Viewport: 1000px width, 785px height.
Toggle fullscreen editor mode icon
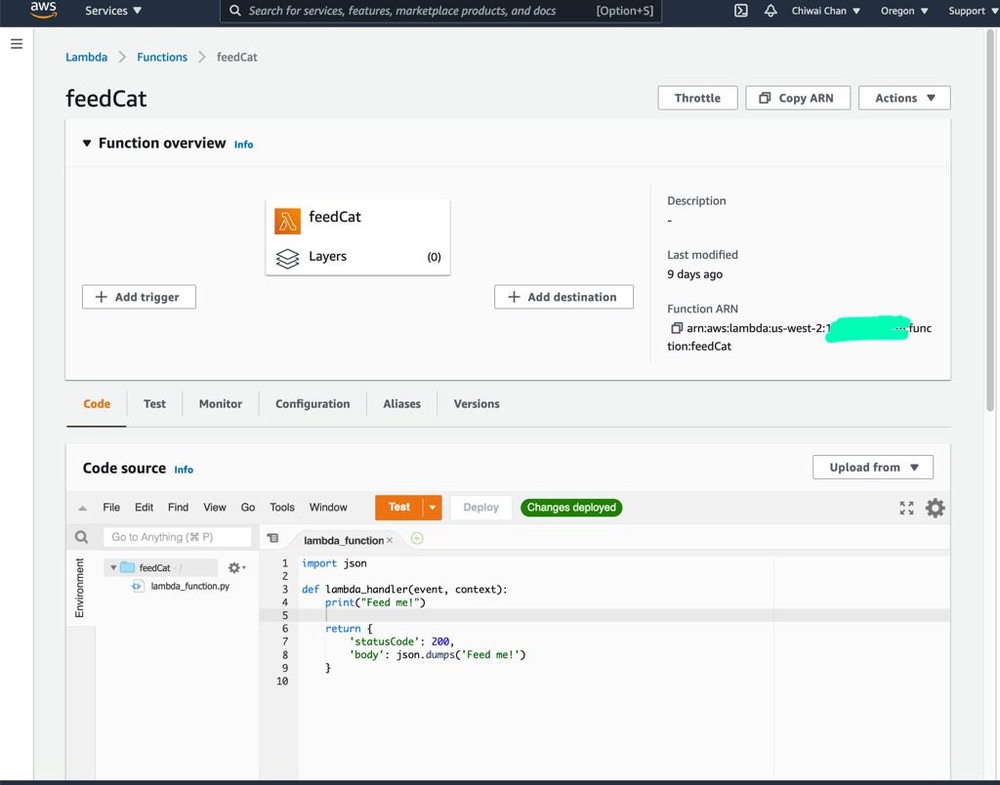(906, 508)
